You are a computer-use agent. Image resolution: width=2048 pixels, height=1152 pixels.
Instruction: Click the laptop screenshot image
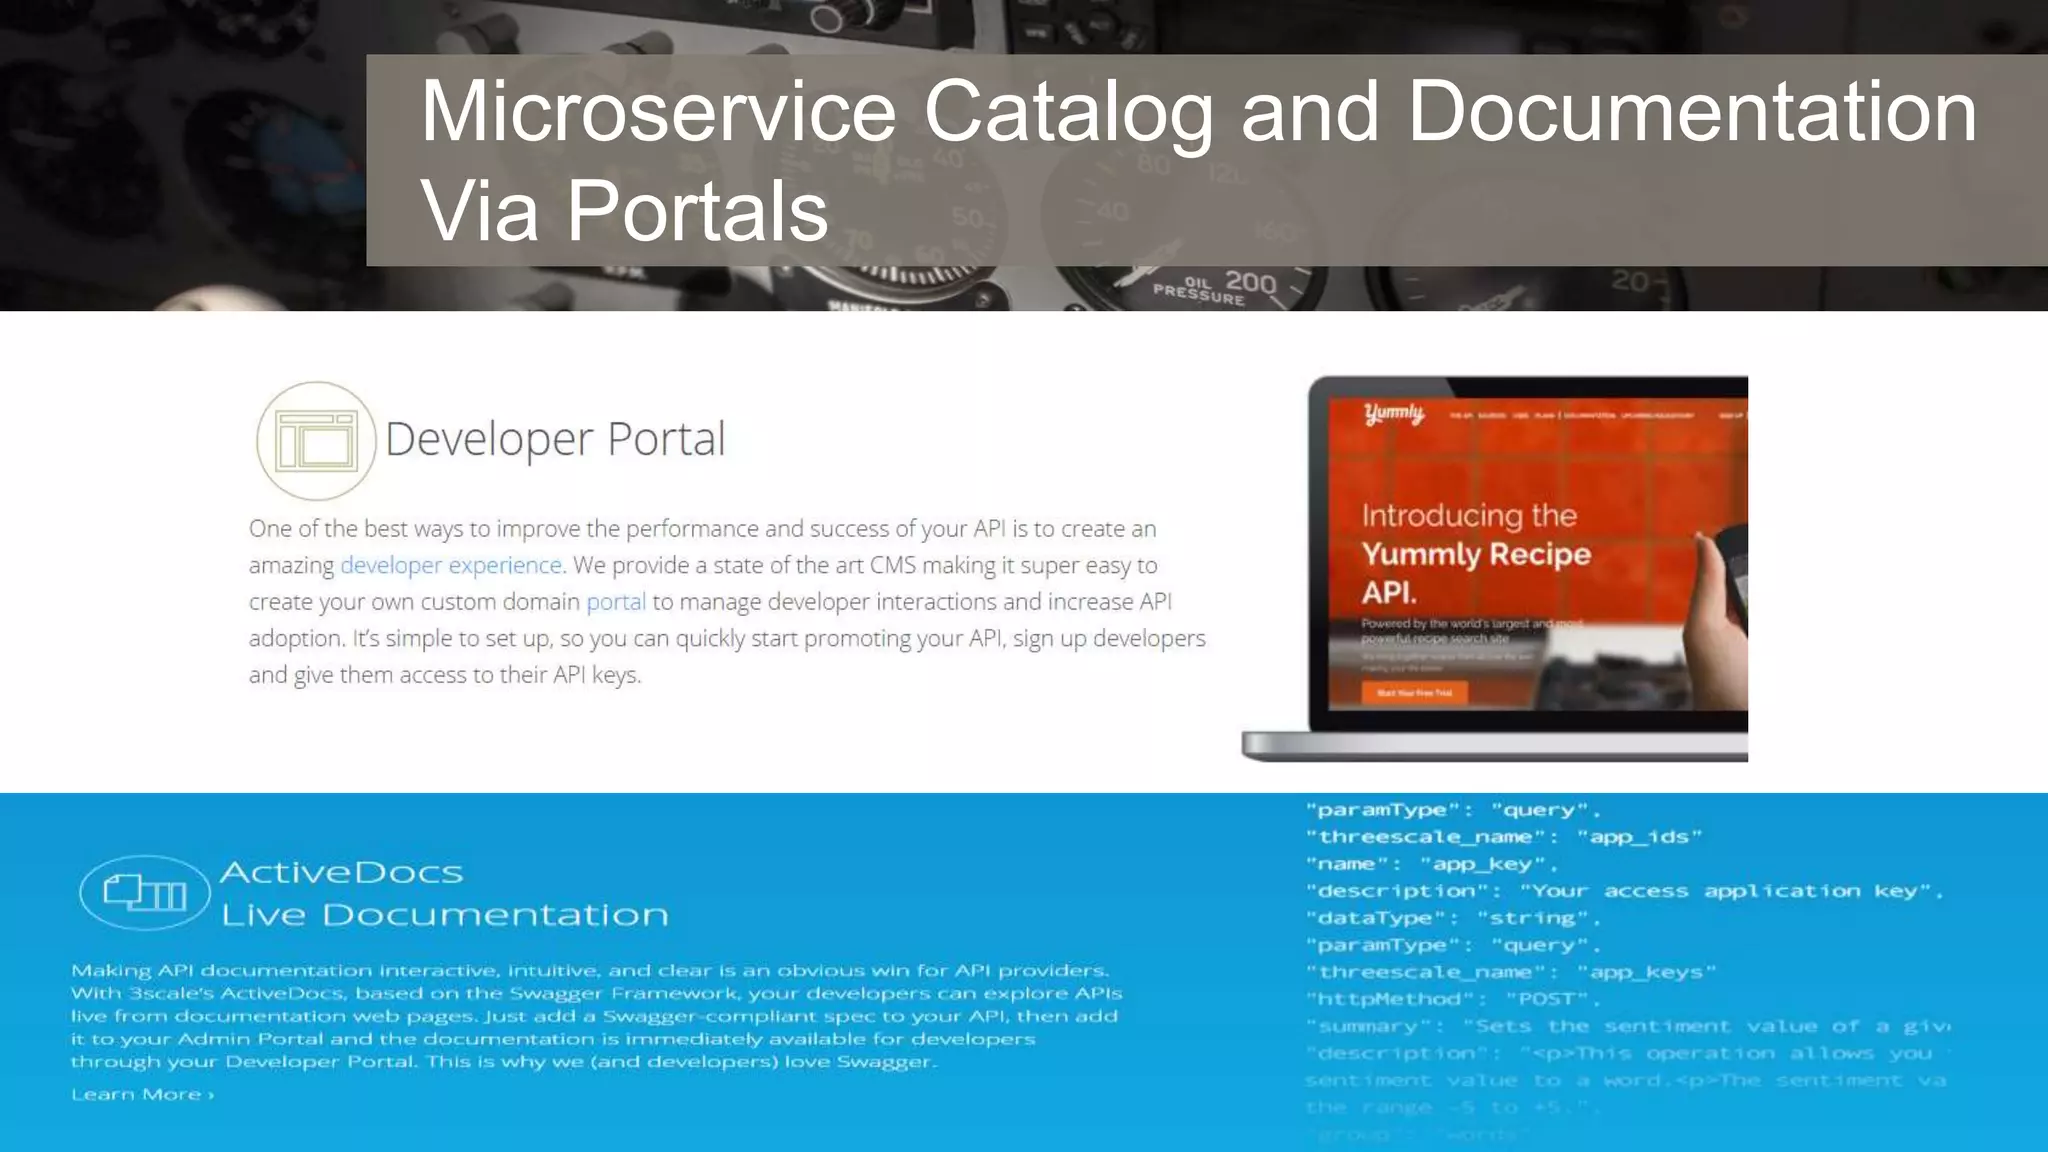[1495, 569]
